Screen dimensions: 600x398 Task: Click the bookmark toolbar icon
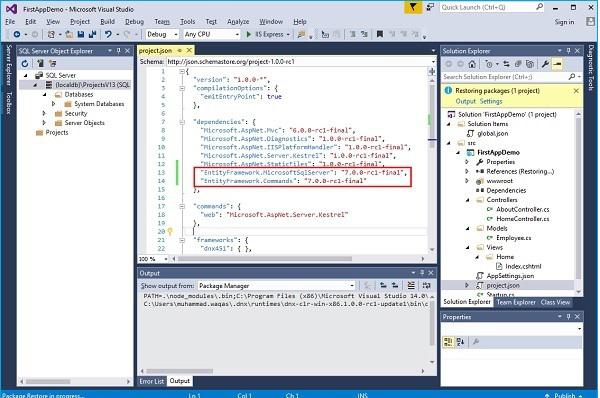(x=380, y=34)
